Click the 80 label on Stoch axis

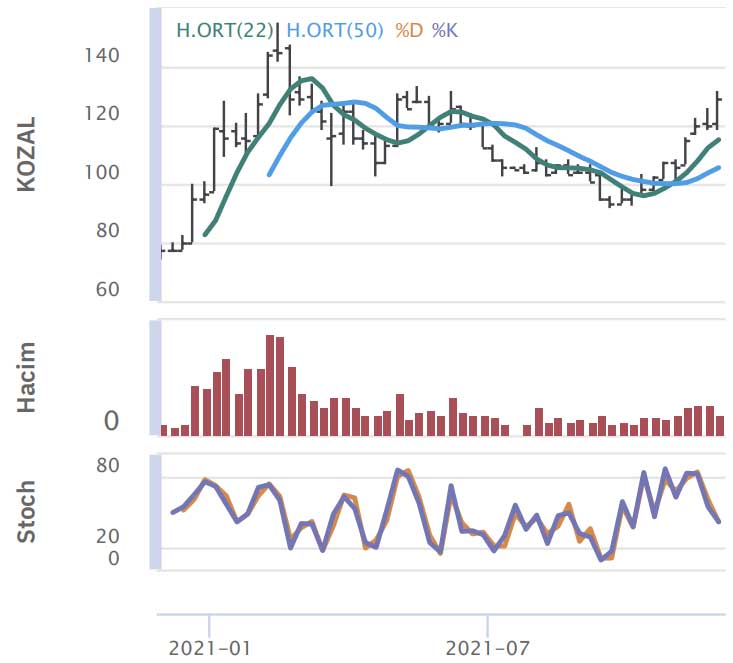click(x=108, y=465)
